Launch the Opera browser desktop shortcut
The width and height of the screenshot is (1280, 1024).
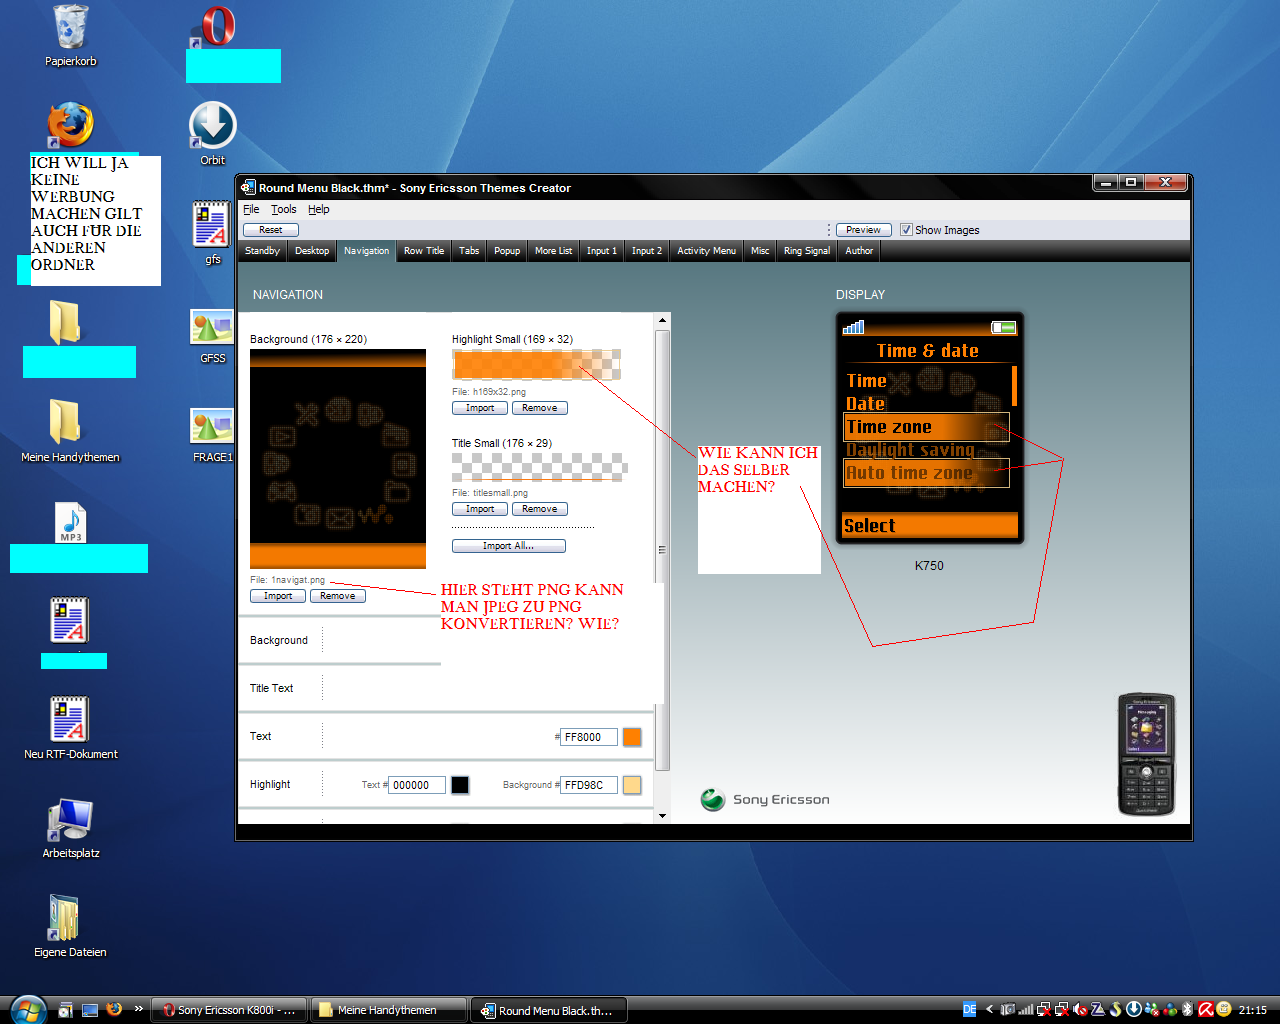coord(213,27)
